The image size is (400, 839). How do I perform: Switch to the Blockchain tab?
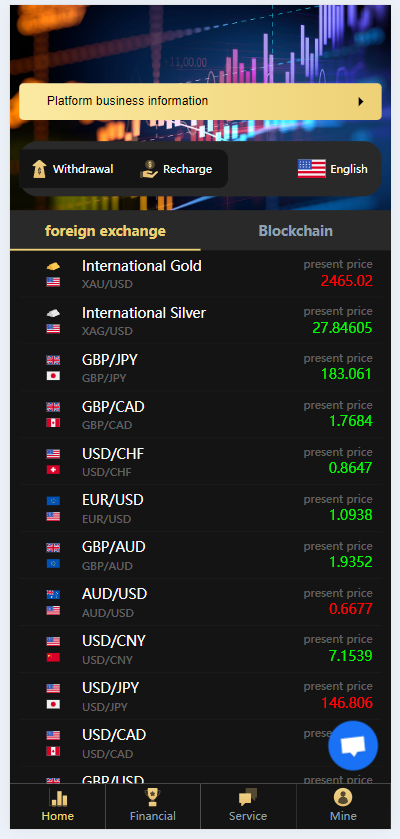click(296, 231)
